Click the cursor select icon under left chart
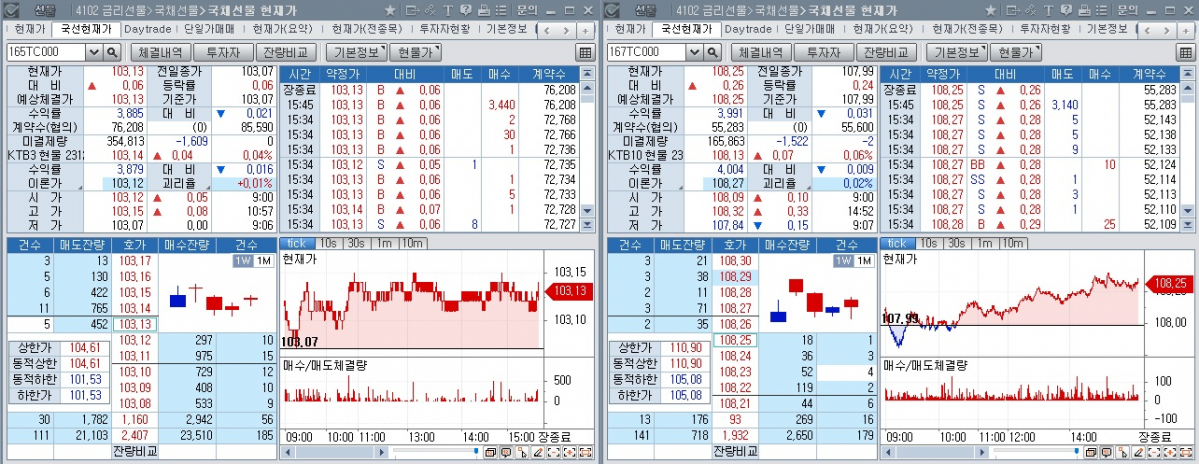The image size is (1199, 464). (522, 453)
